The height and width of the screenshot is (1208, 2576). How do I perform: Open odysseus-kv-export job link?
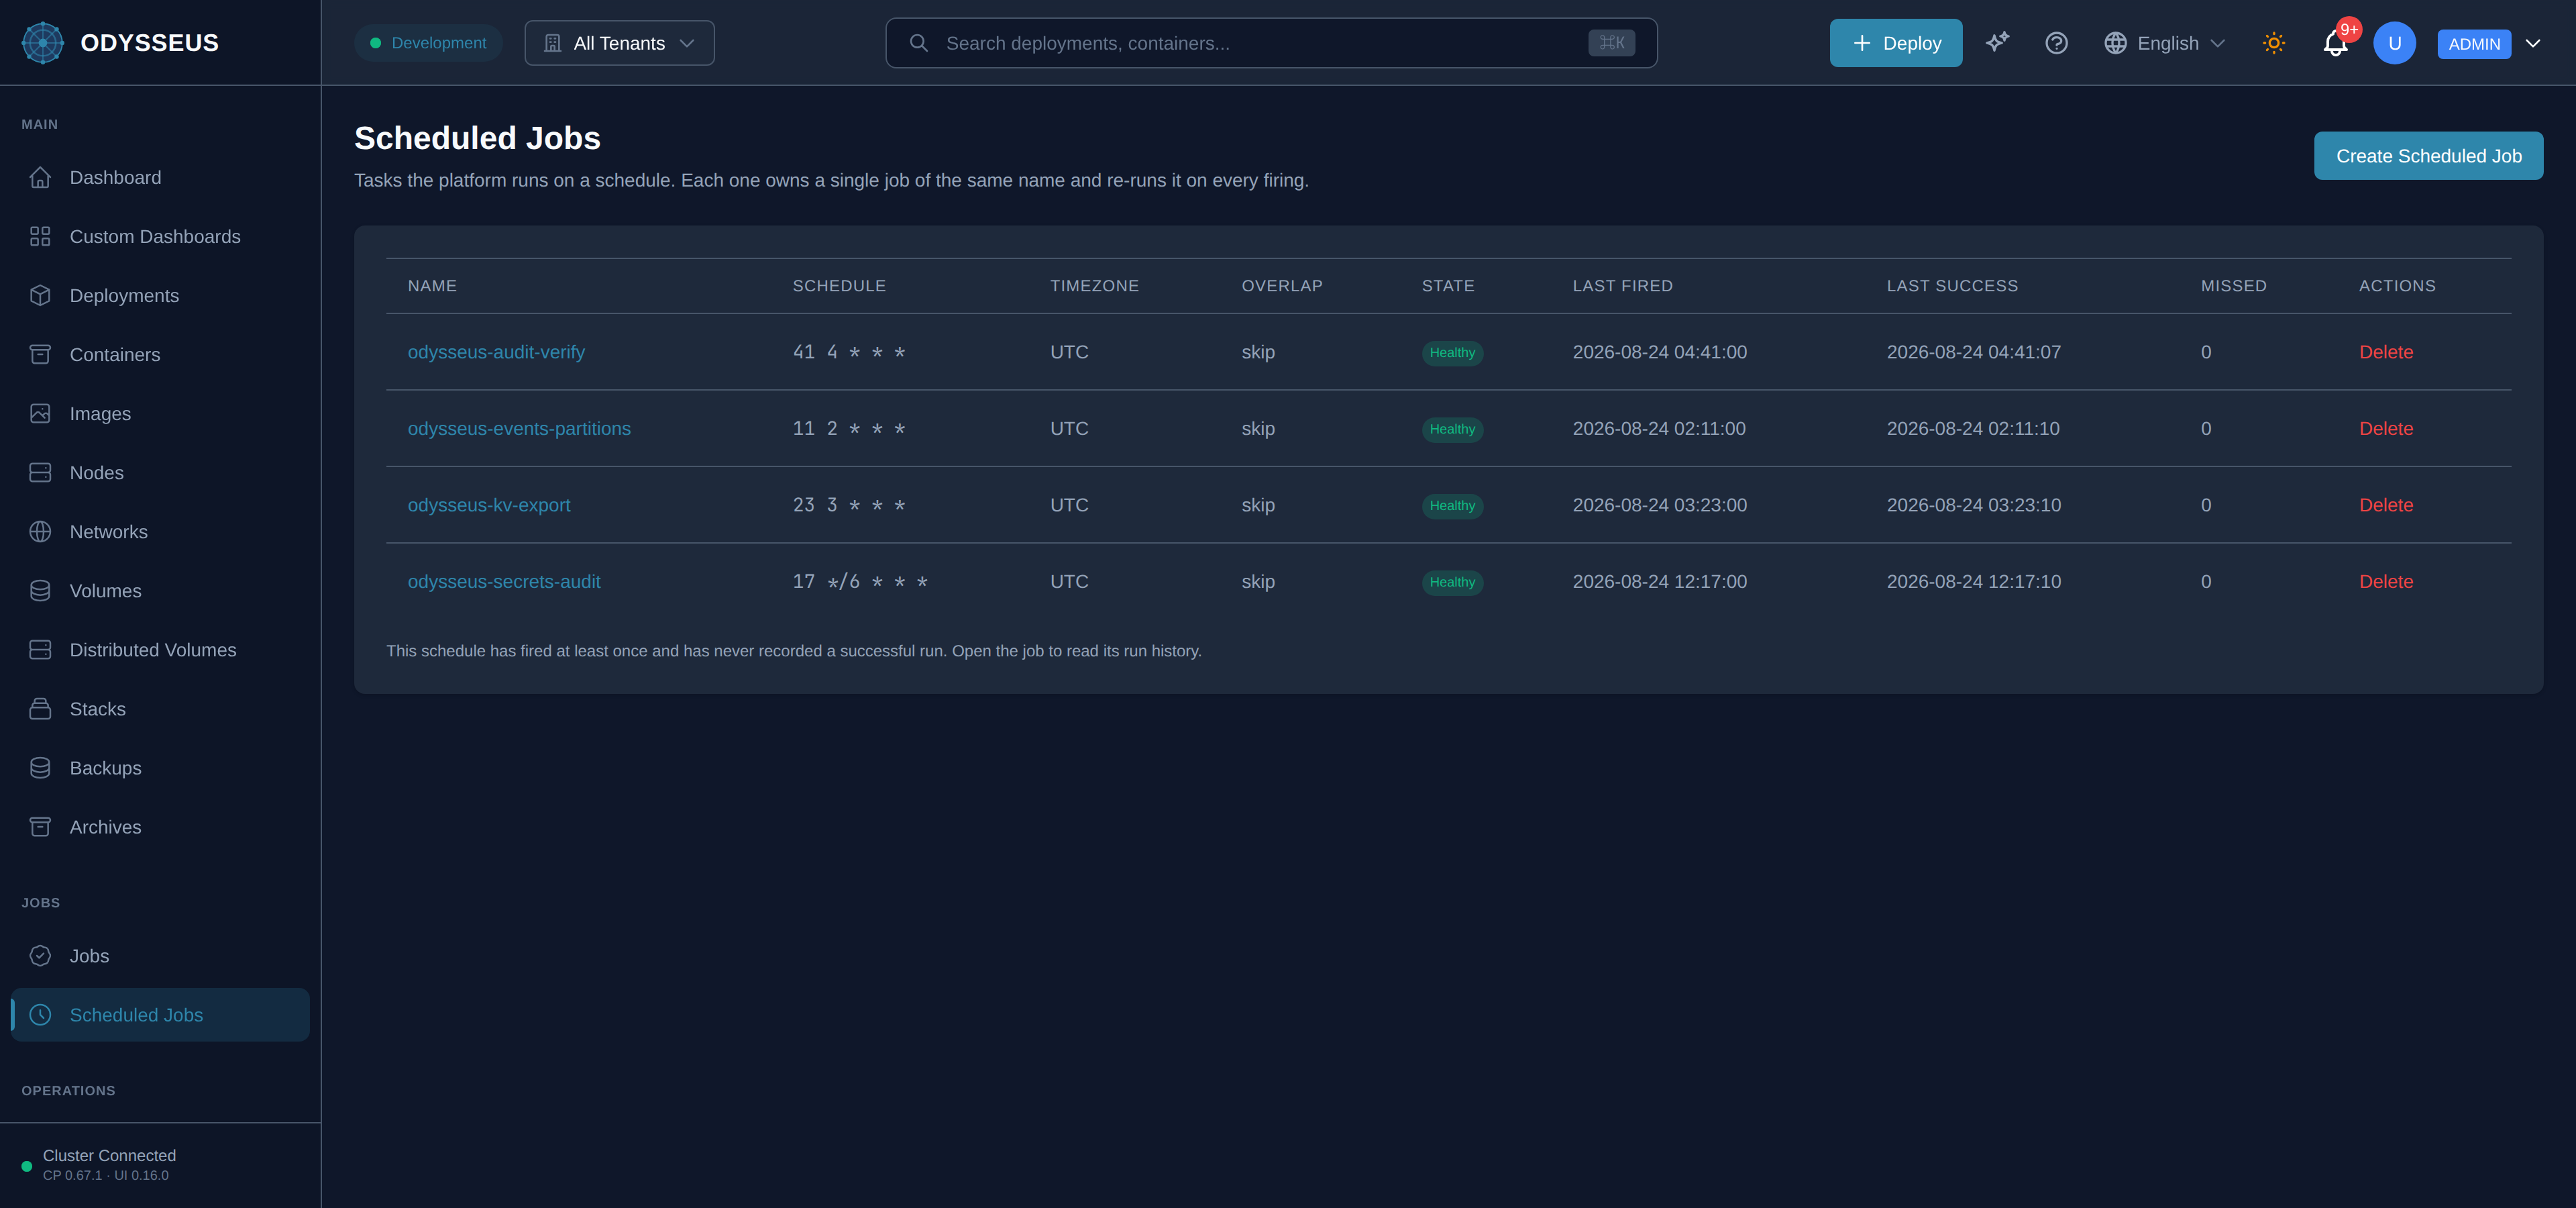click(489, 505)
